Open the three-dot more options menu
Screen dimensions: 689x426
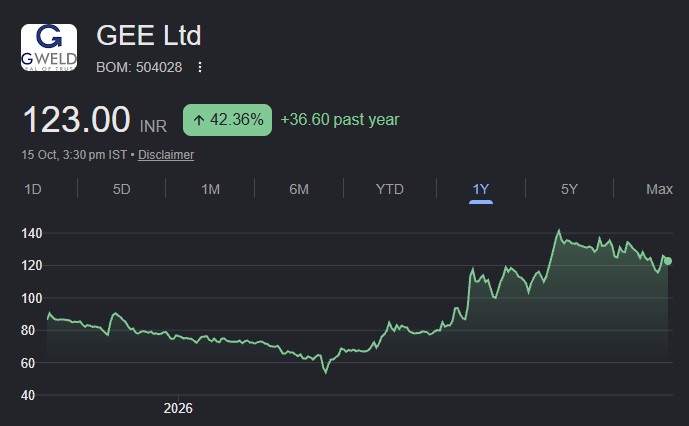(200, 67)
